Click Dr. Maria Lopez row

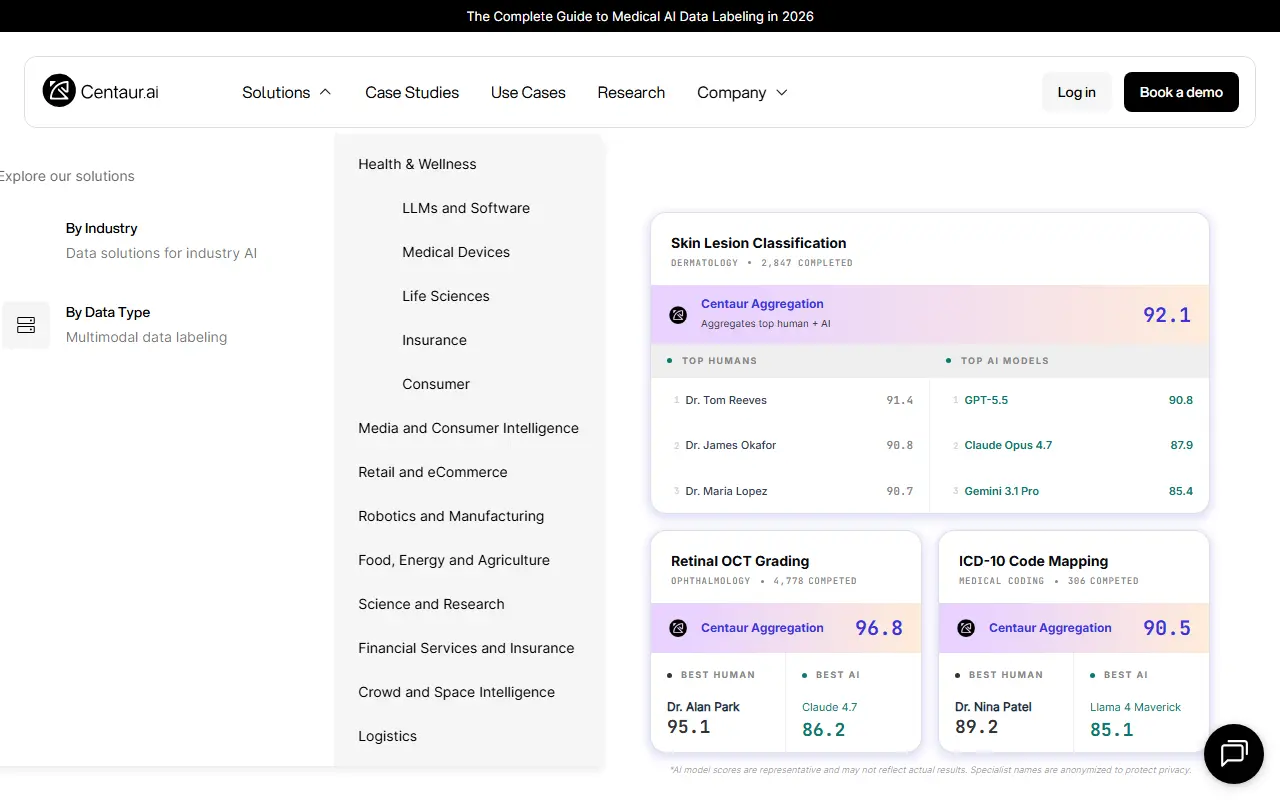tap(790, 491)
